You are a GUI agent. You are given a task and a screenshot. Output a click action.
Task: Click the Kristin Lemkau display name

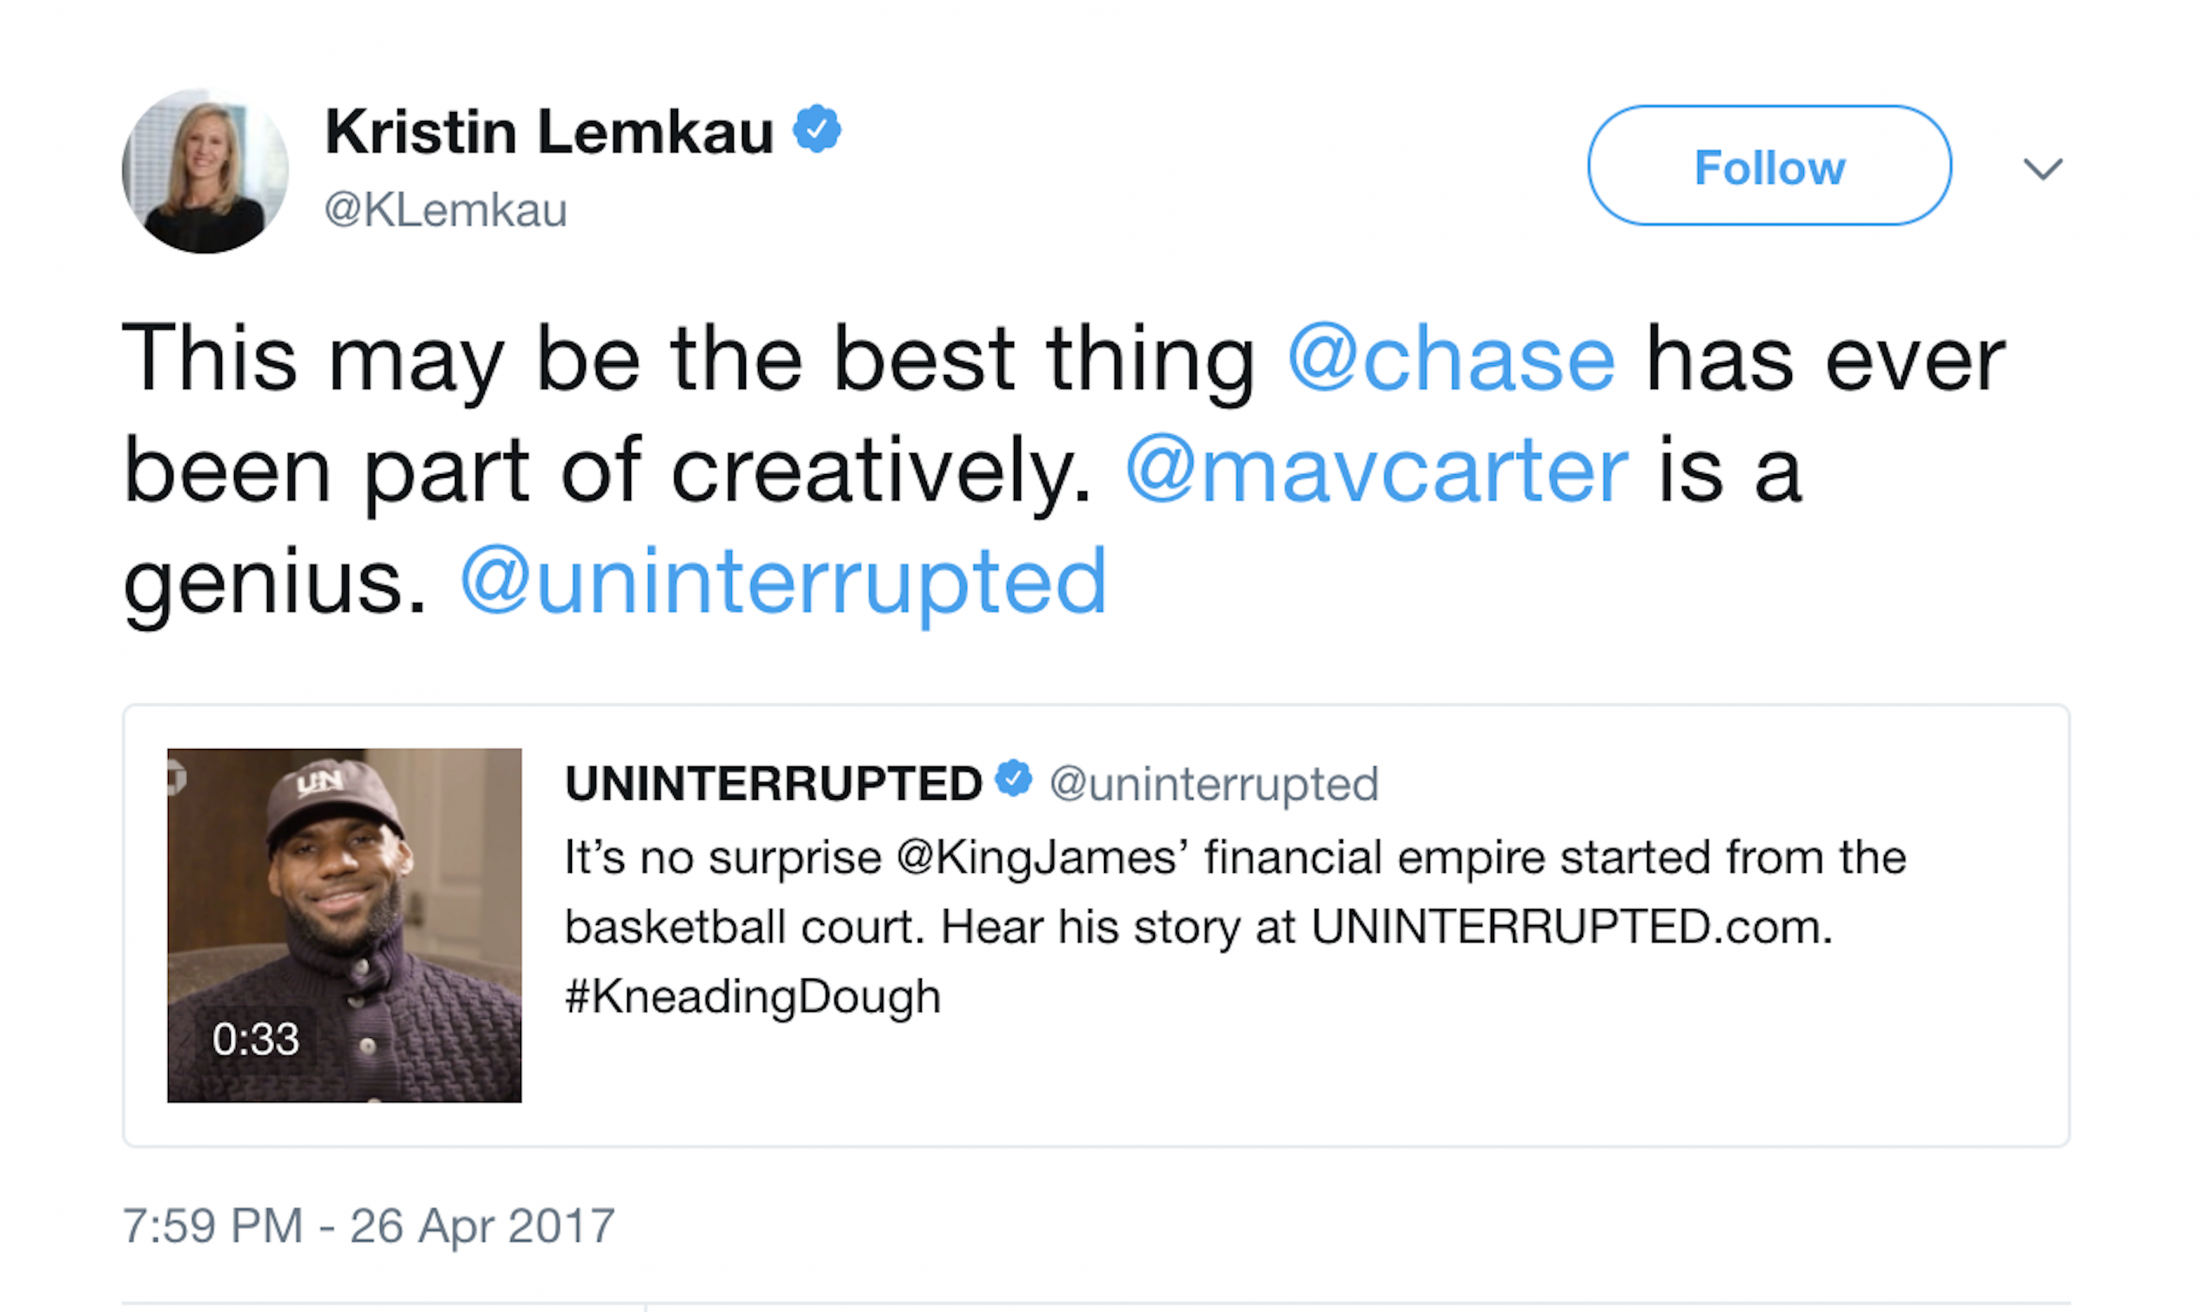coord(549,132)
